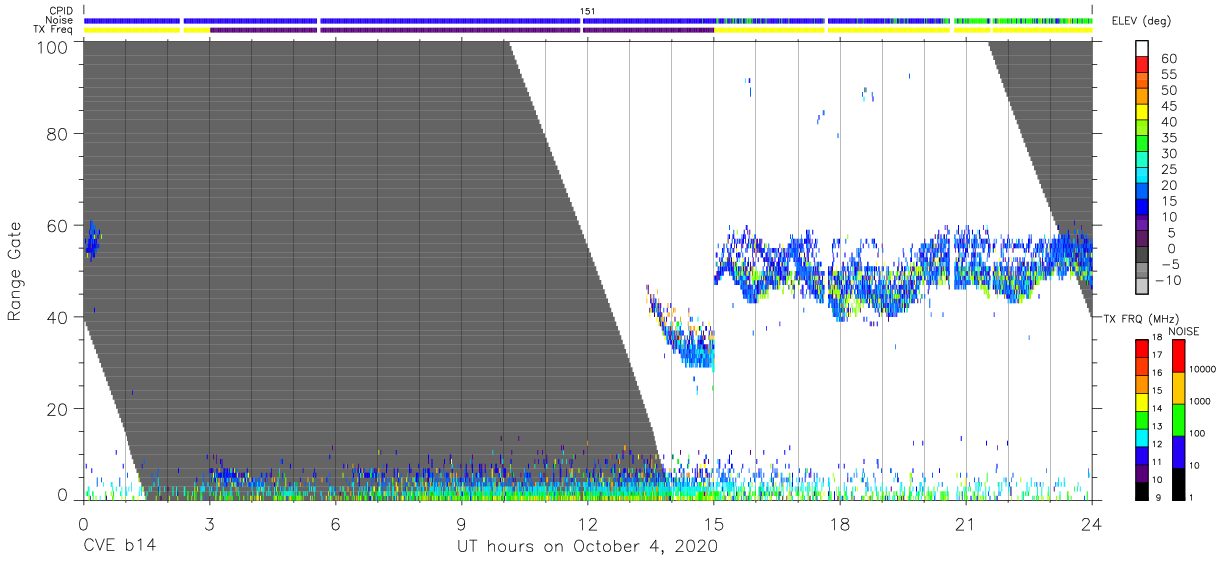Click the '3' tick on UT hours axis
Viewport: 1228px width, 567px height.
pos(209,524)
